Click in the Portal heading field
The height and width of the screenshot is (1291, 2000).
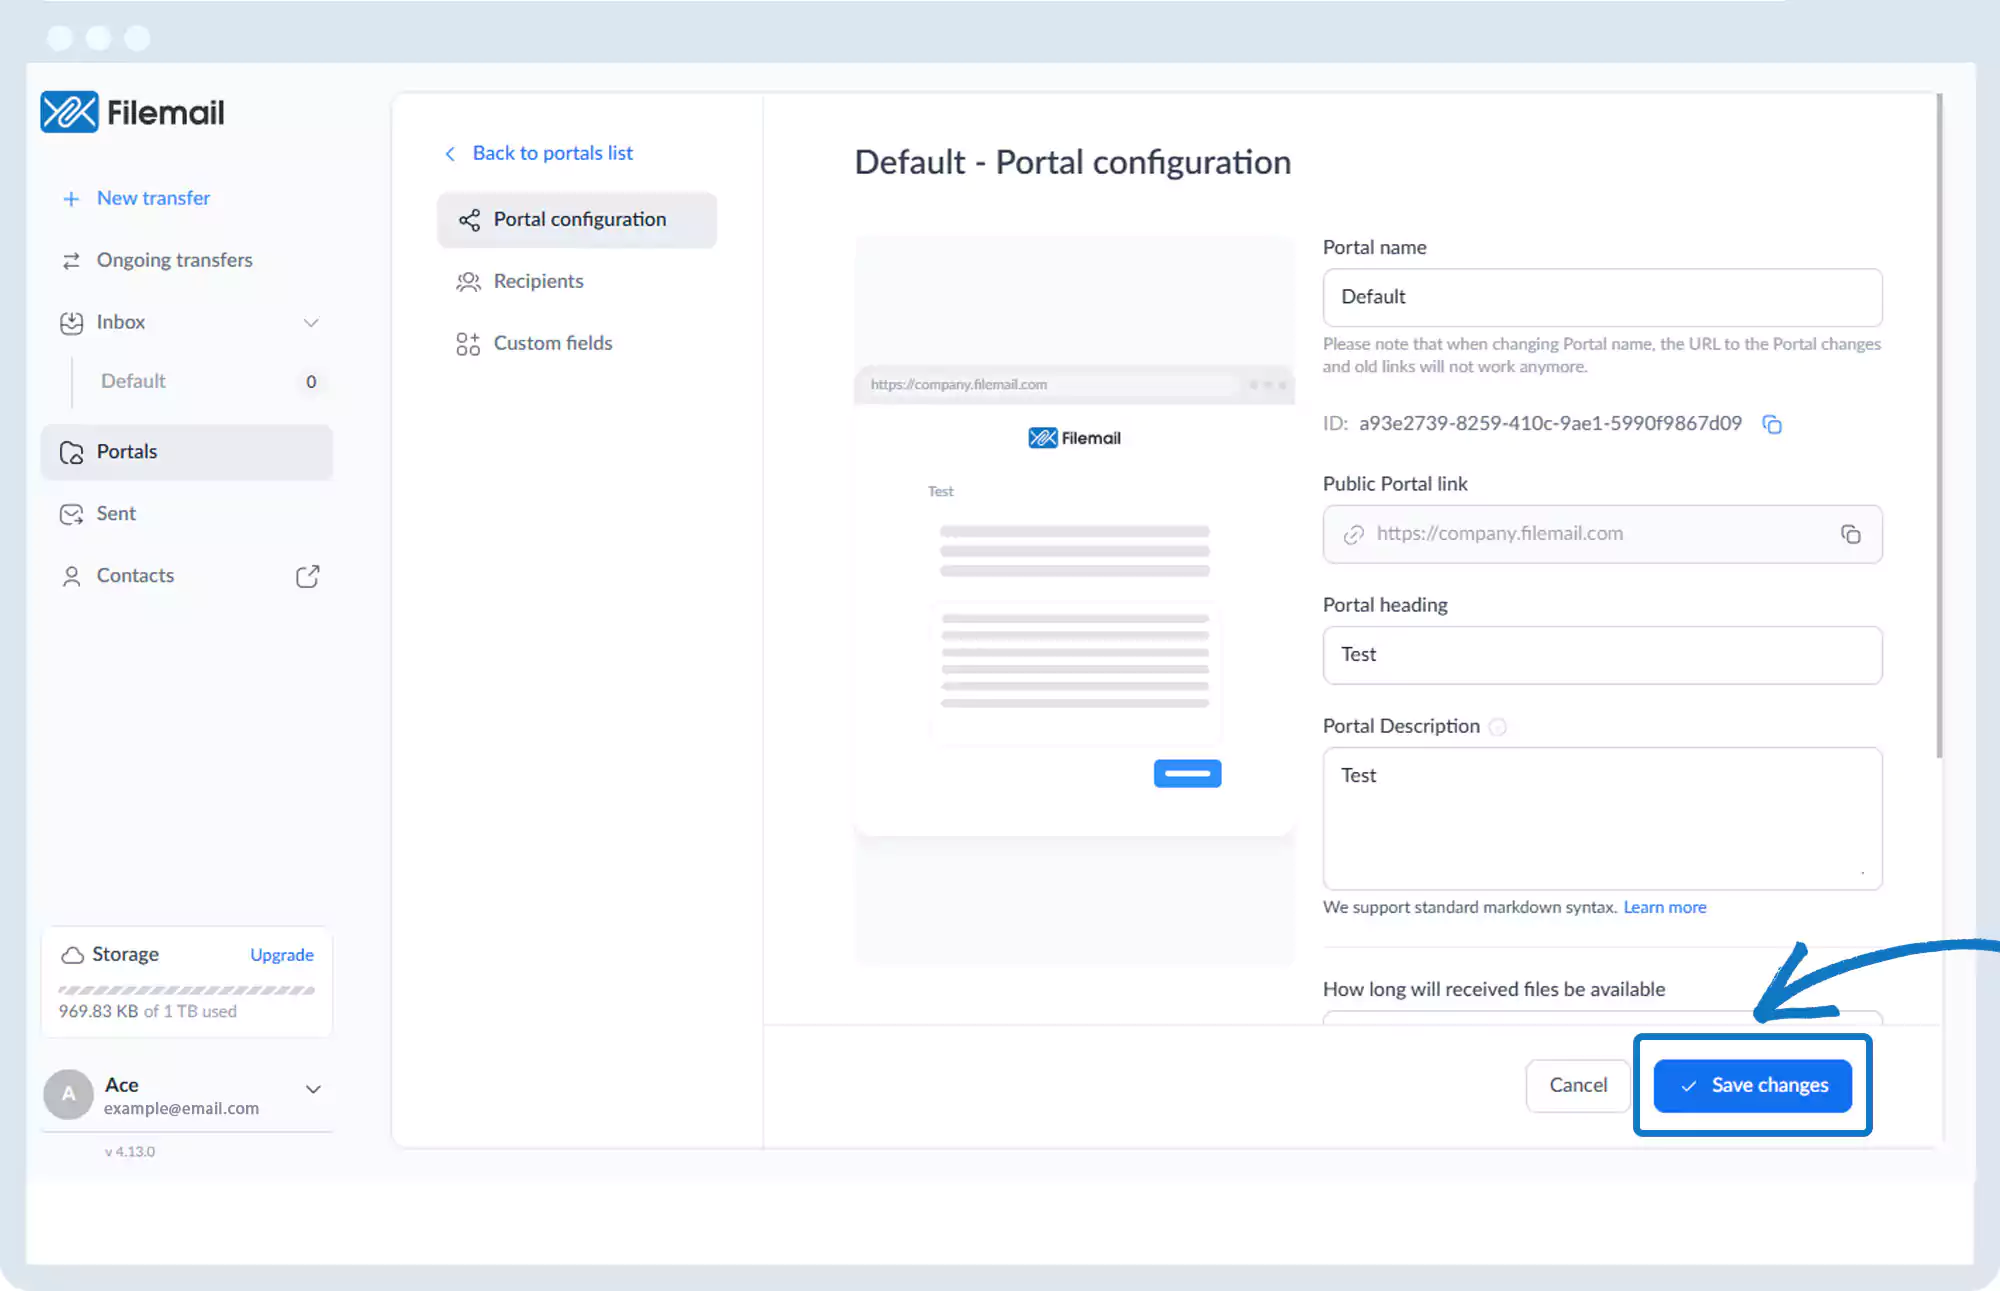[x=1601, y=655]
